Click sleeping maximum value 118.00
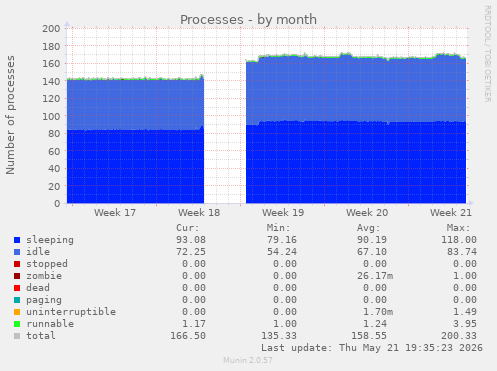This screenshot has width=497, height=371. 459,240
